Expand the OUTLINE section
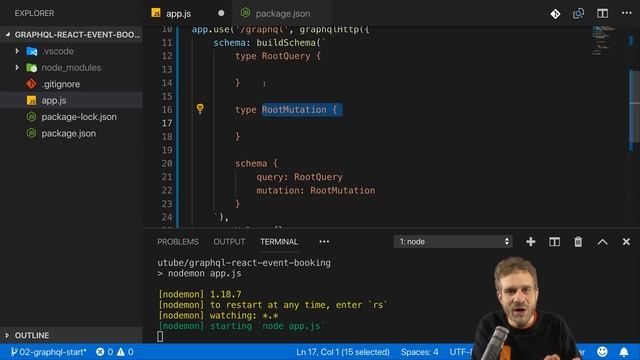This screenshot has width=640, height=360. pos(71,335)
